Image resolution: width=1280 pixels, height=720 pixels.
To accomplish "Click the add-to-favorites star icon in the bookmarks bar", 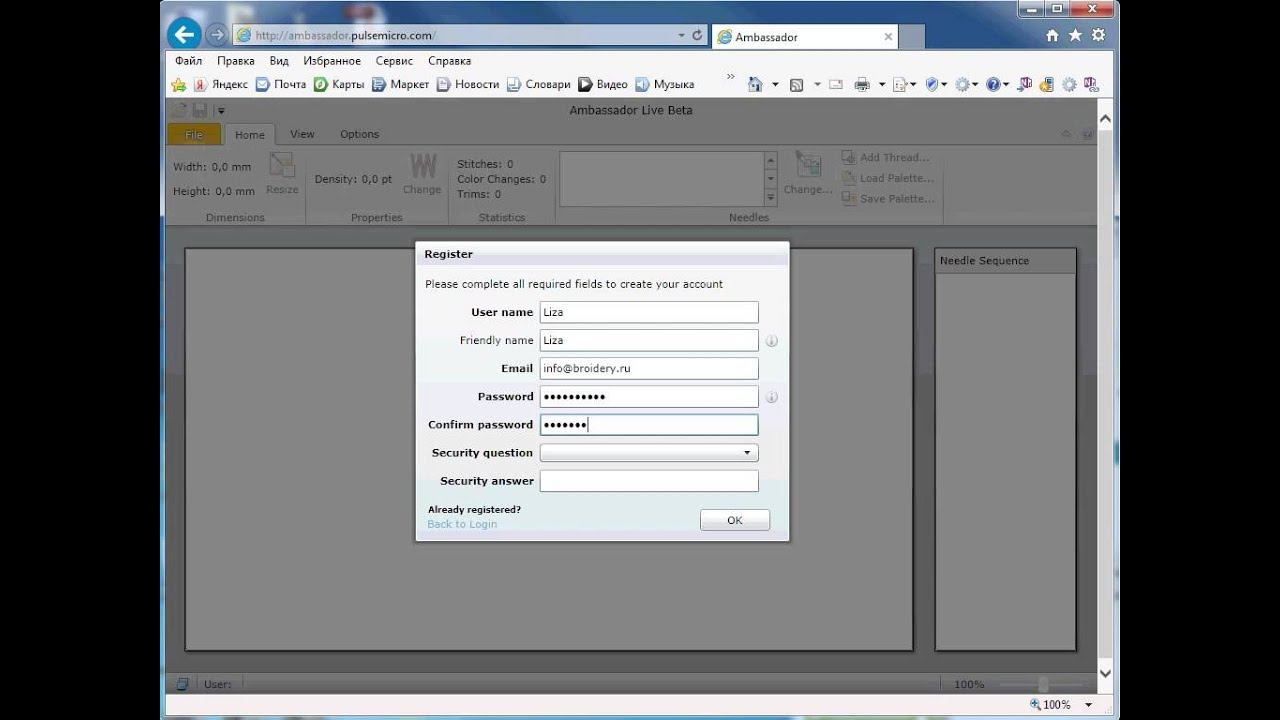I will click(x=179, y=84).
